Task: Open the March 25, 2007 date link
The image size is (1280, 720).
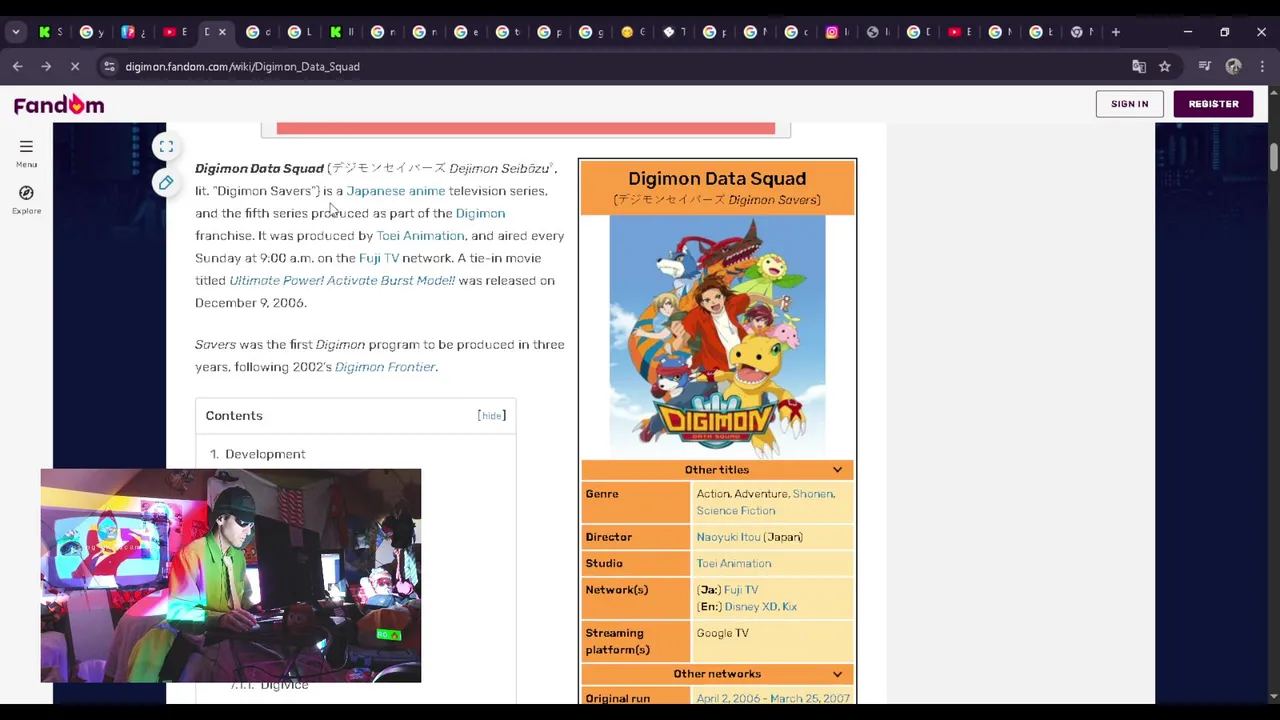Action: coord(811,699)
